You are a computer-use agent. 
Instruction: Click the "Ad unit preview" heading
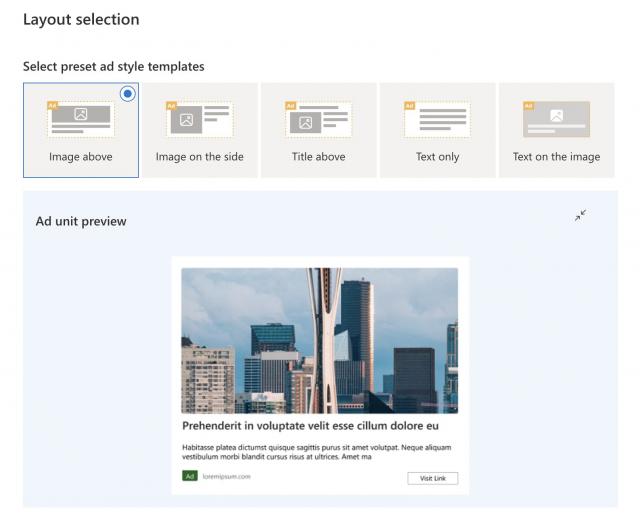81,221
